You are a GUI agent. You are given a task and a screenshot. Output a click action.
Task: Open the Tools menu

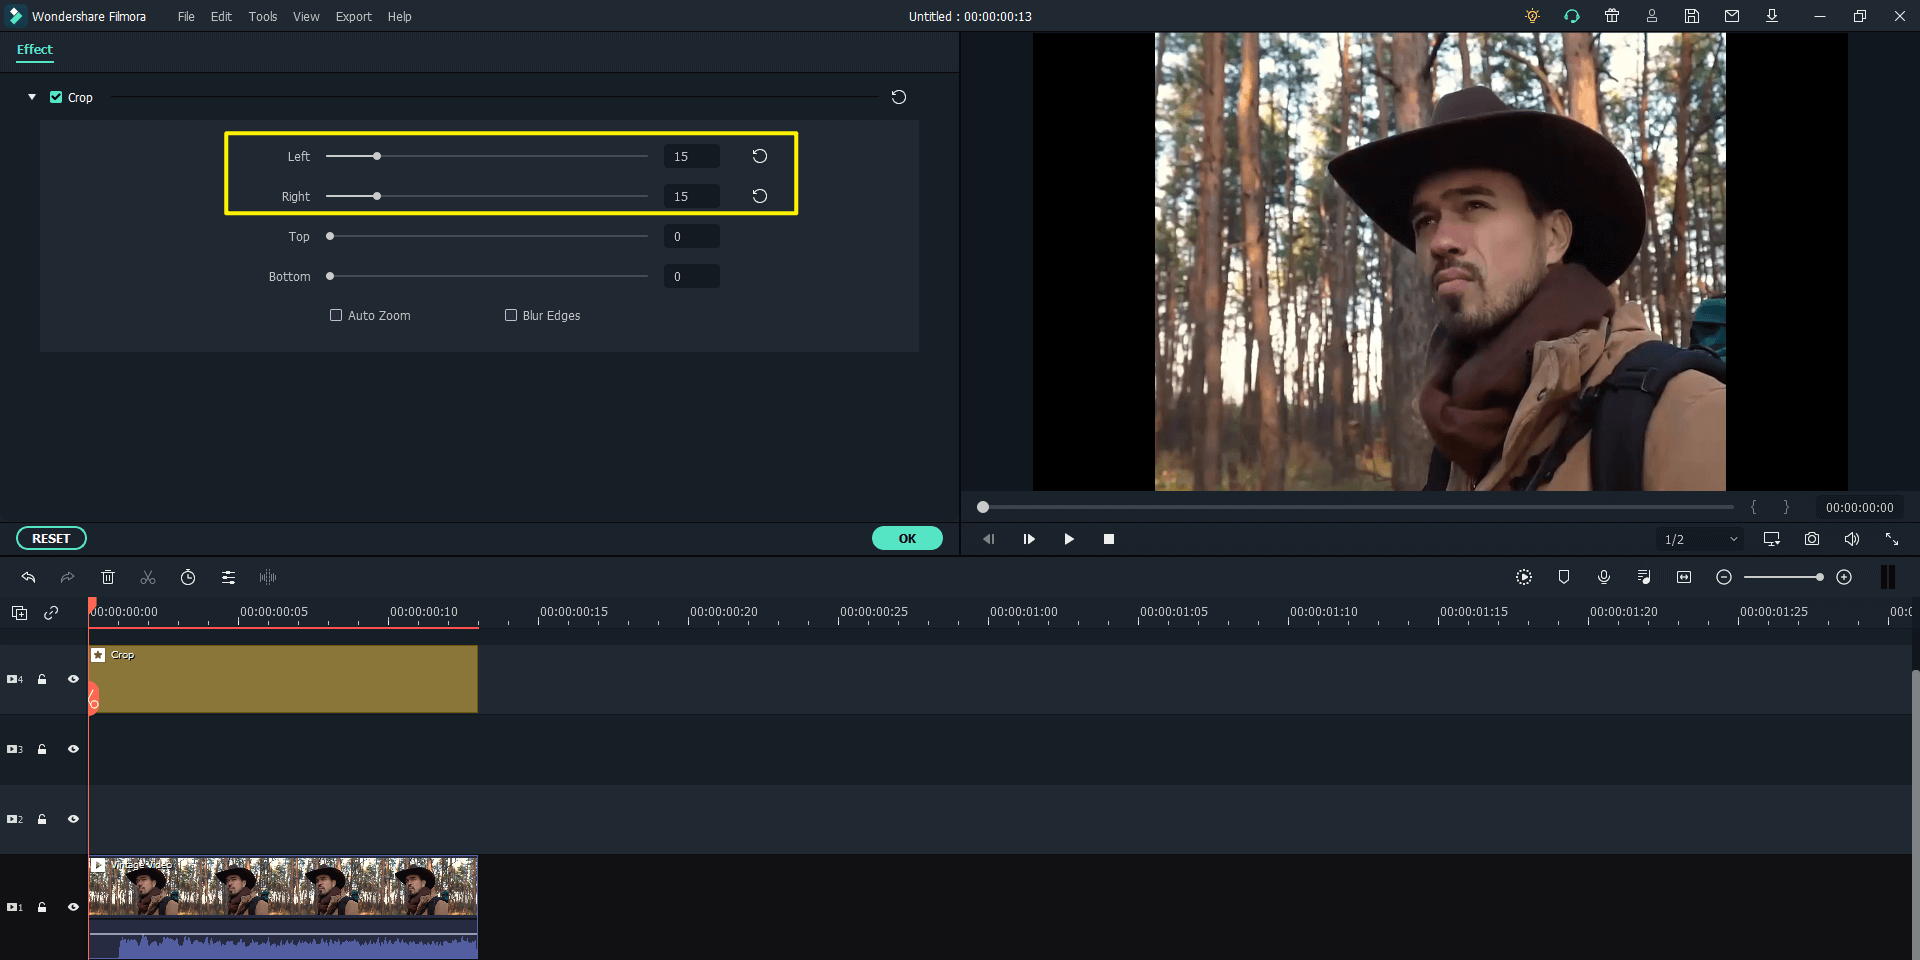[263, 16]
